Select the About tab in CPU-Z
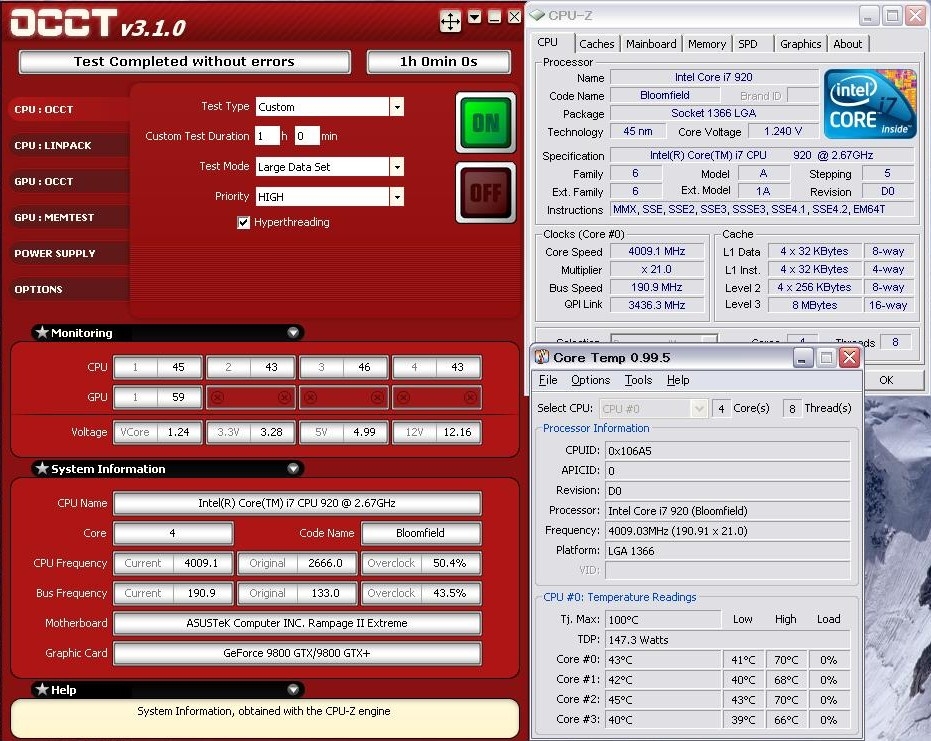This screenshot has height=741, width=931. tap(847, 44)
